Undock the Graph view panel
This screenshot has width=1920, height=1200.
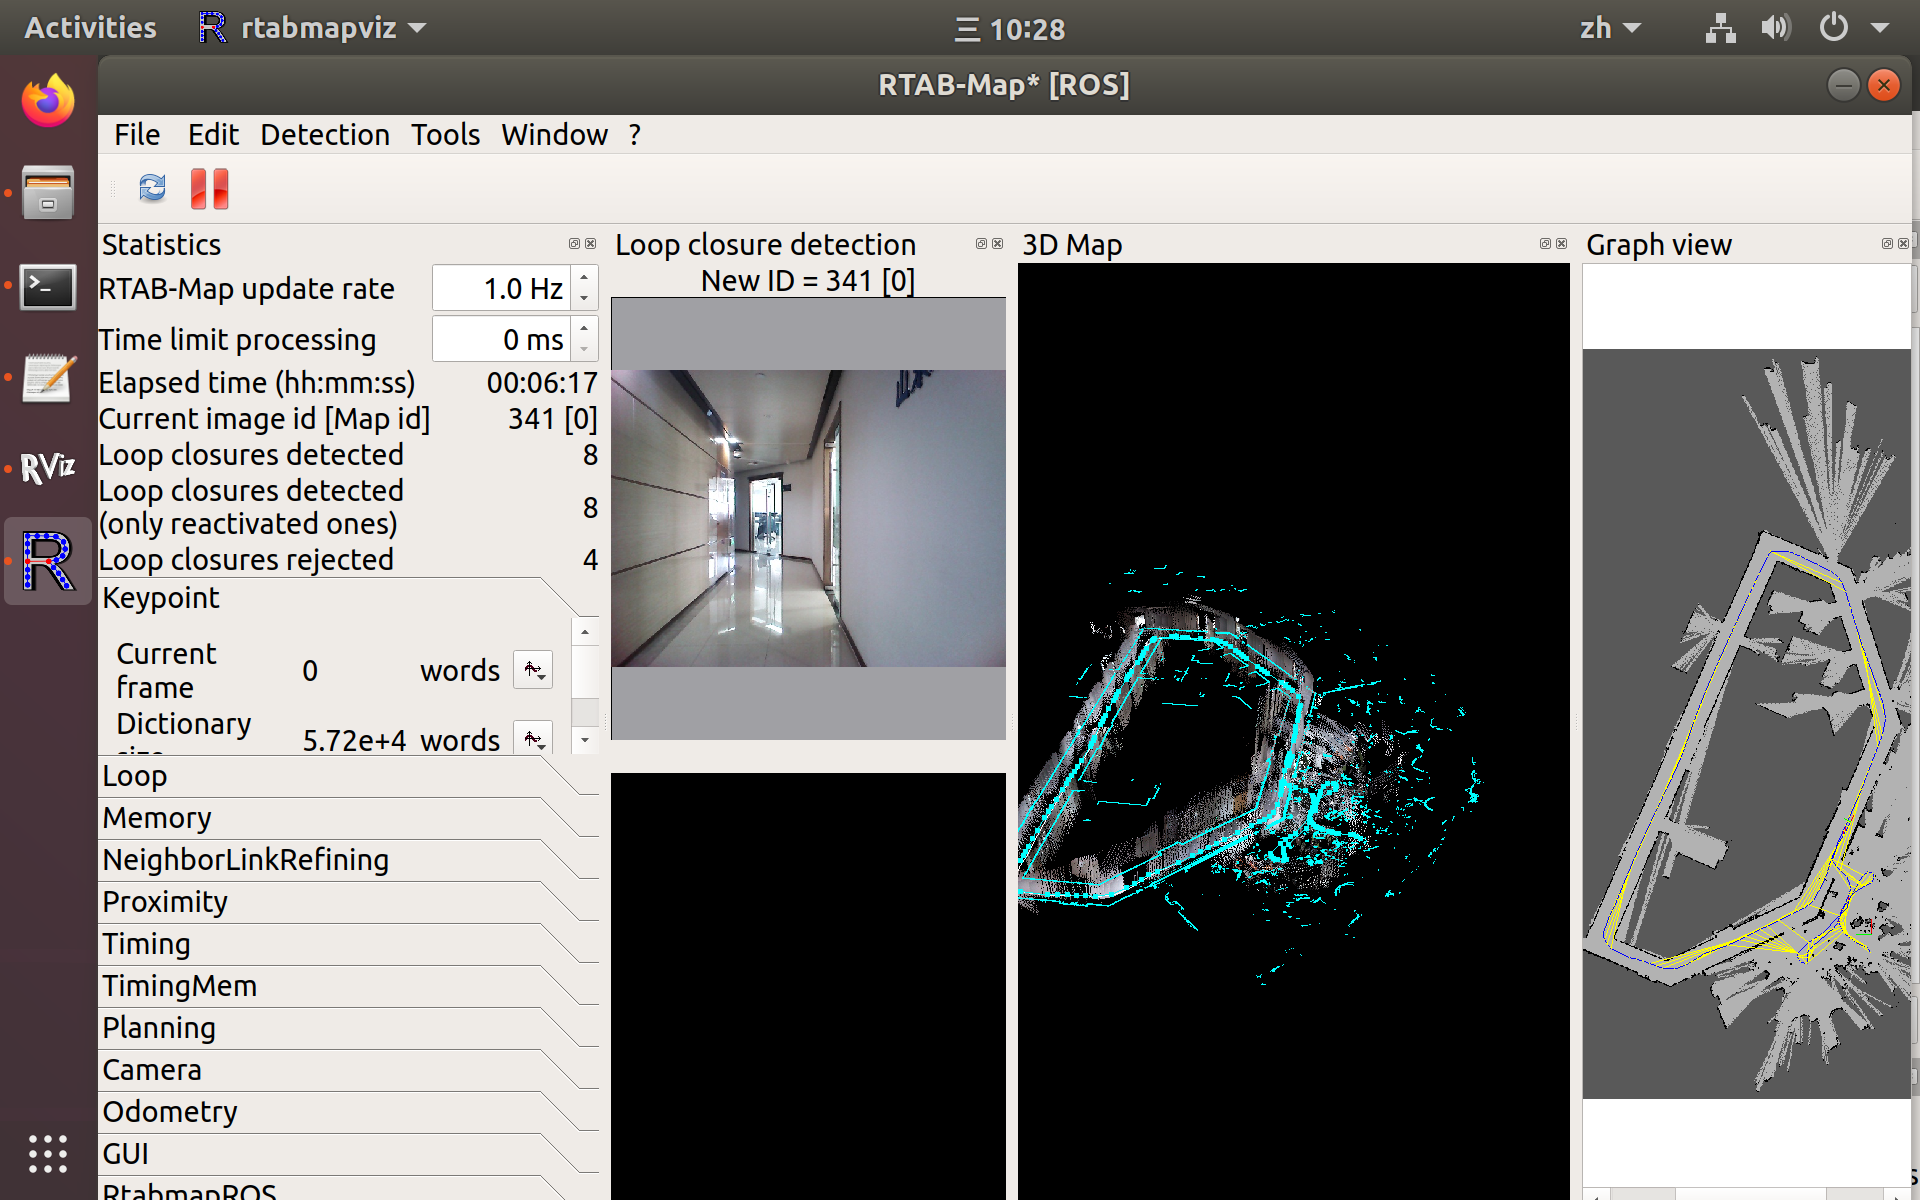(1886, 243)
